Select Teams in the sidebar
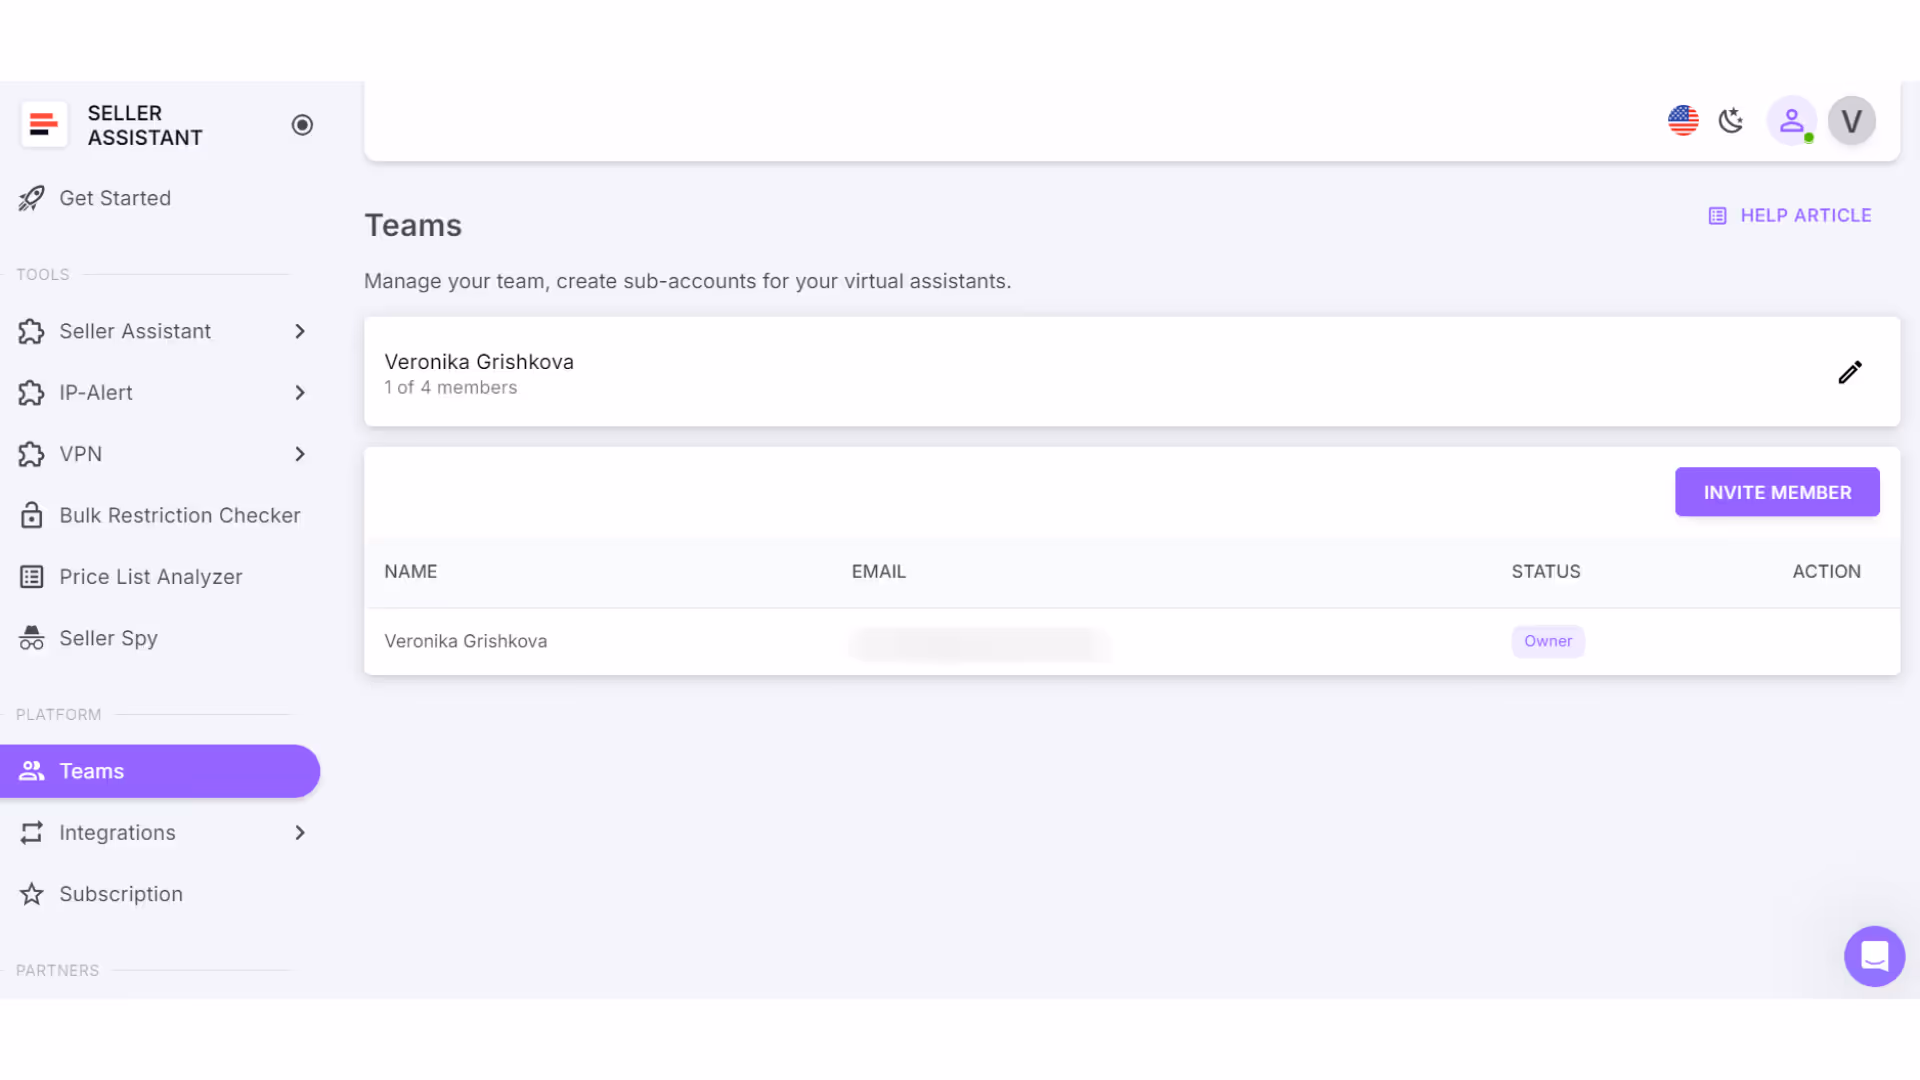Screen dimensions: 1920x1080 [160, 771]
